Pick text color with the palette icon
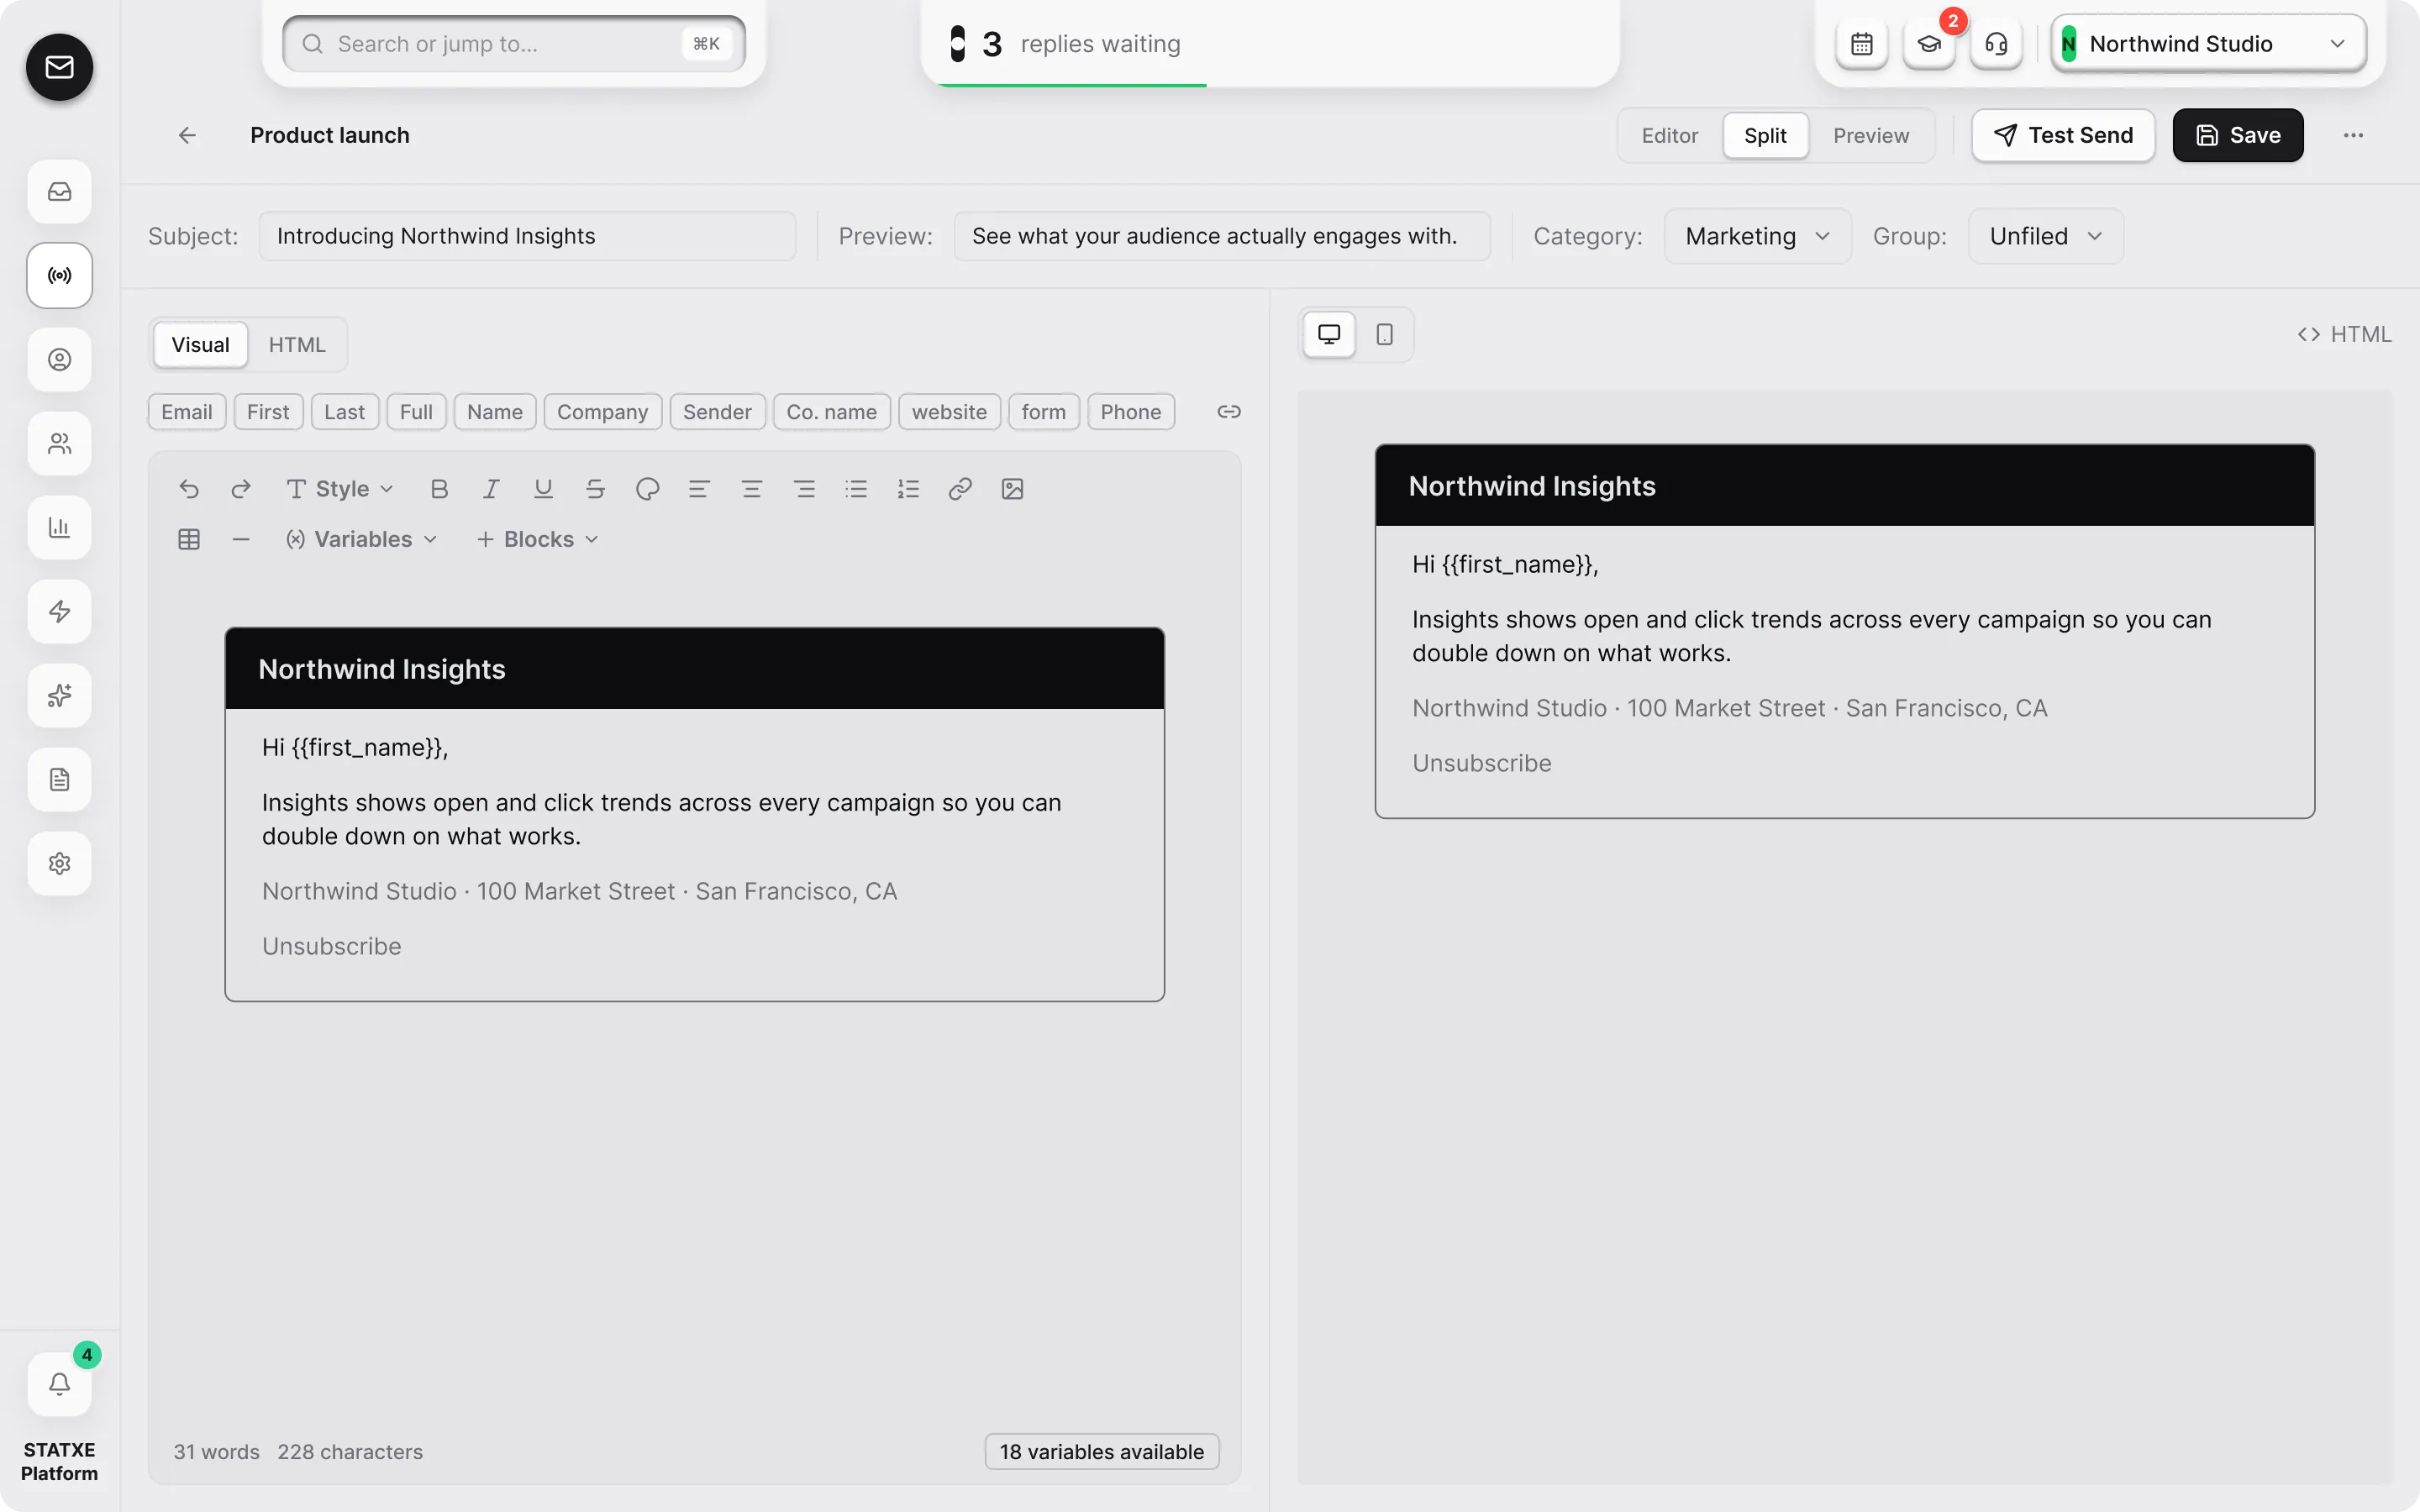This screenshot has width=2420, height=1512. pos(647,489)
